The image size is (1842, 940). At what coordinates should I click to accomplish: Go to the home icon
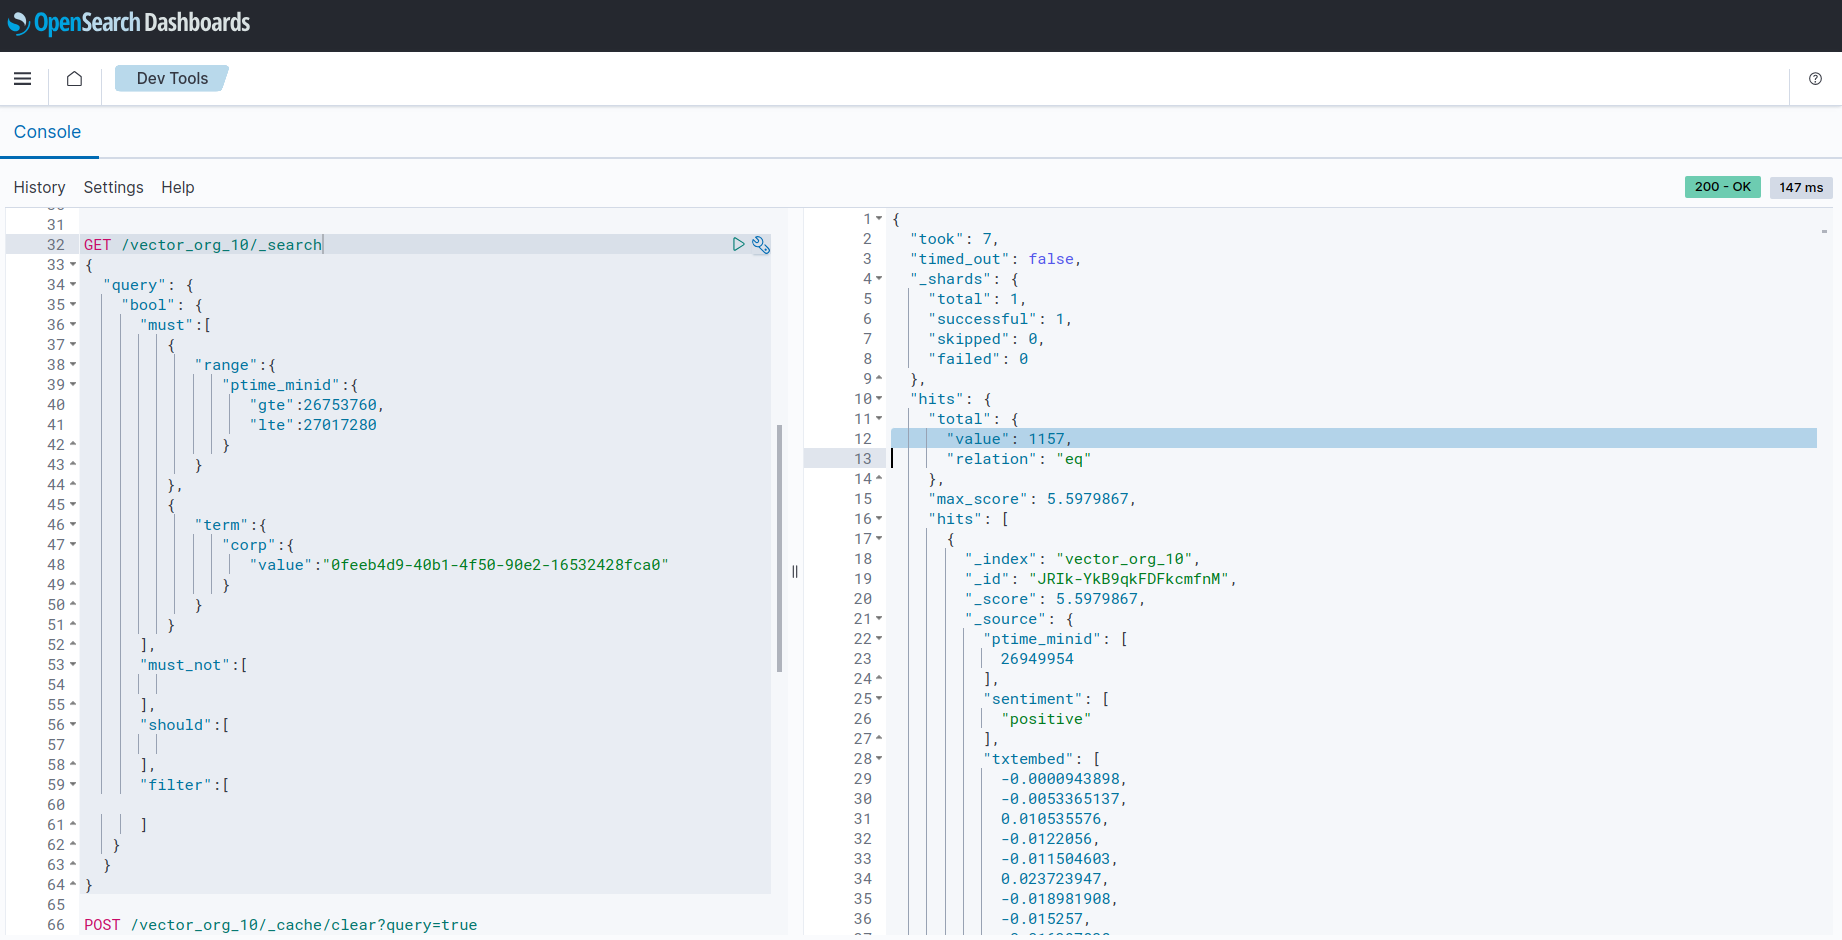pyautogui.click(x=74, y=79)
